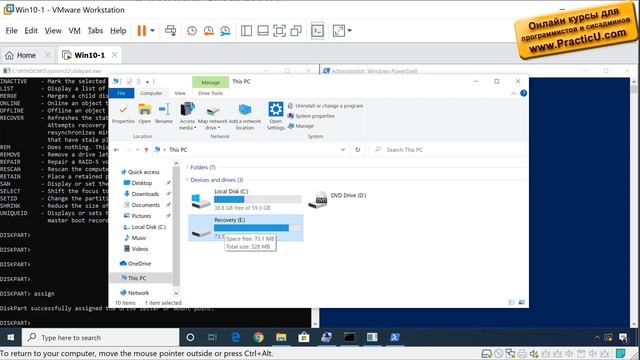640x360 pixels.
Task: Toggle the thumbnail bar in VMware toolbar
Action: coord(263,31)
